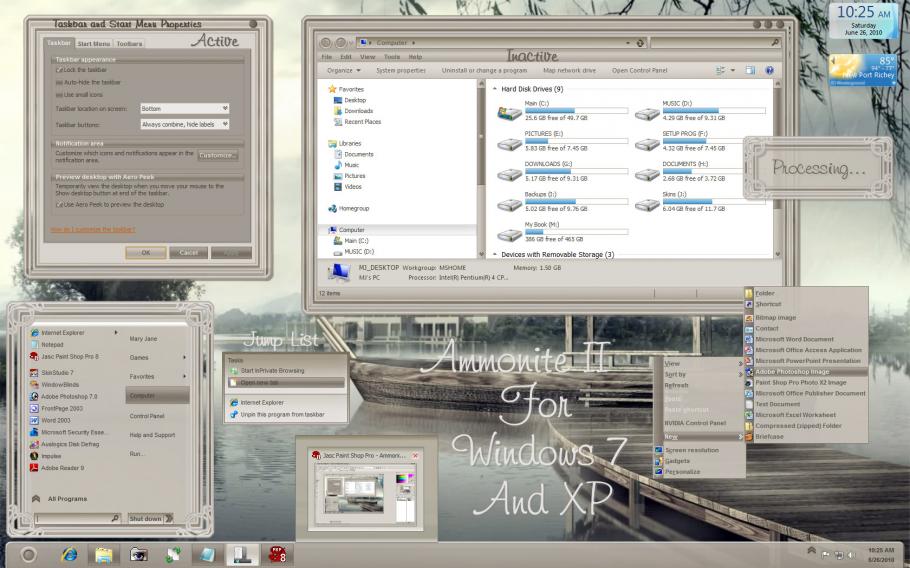910x568 pixels.
Task: Open the camera eye icon on taskbar
Action: point(138,555)
